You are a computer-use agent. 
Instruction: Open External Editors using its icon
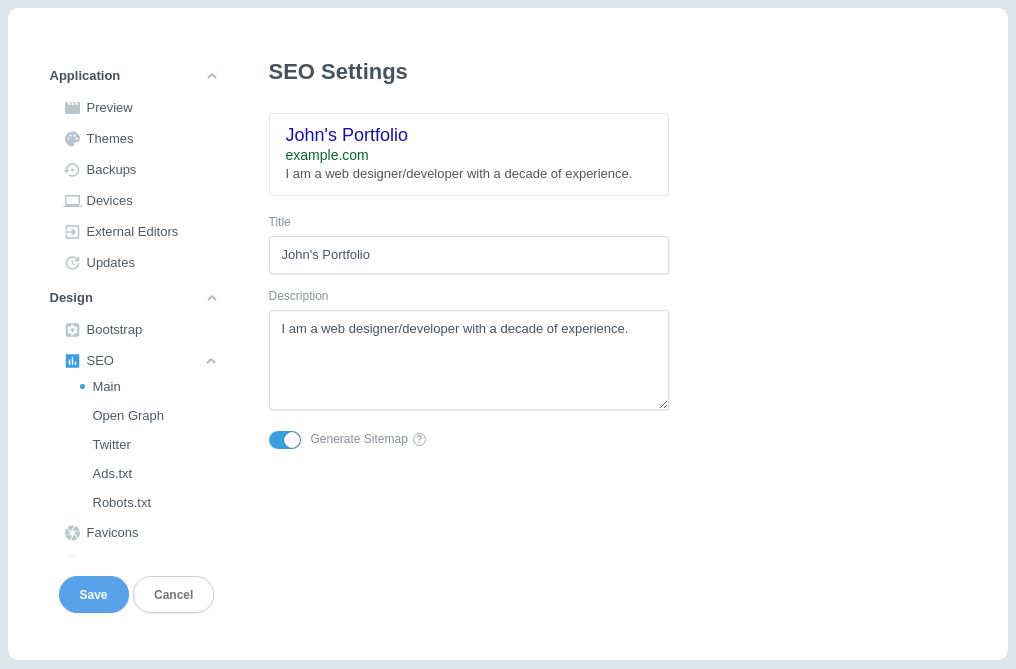coord(72,231)
